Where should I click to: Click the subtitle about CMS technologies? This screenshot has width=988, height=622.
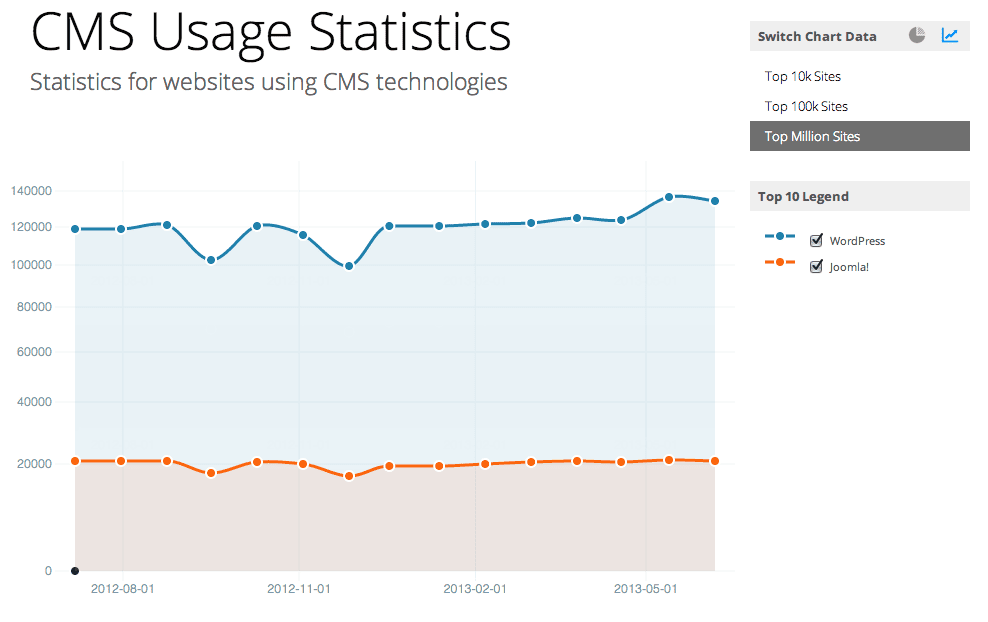click(268, 82)
